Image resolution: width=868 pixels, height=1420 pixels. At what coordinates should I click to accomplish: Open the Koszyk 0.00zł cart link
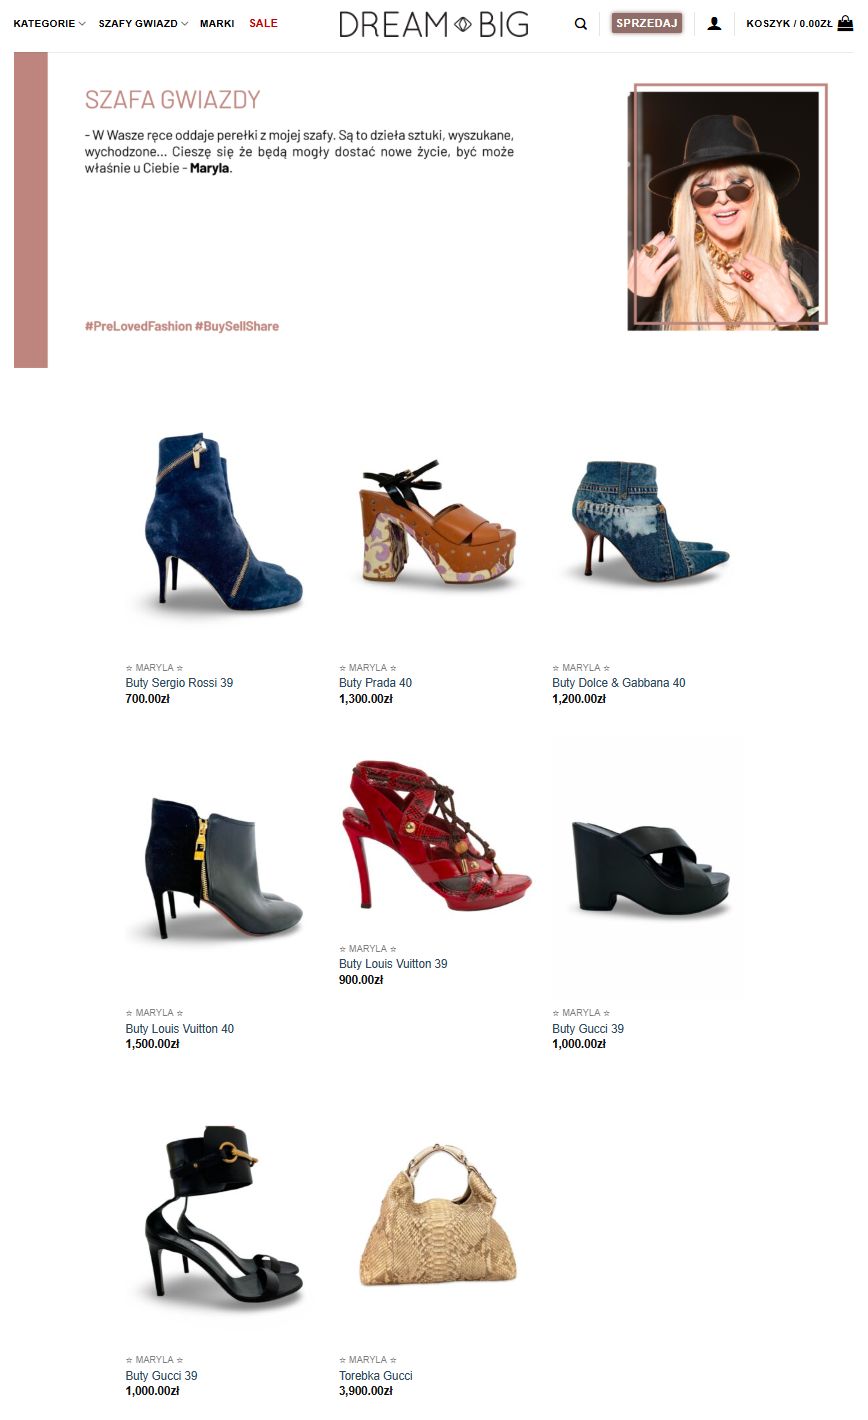click(x=789, y=24)
